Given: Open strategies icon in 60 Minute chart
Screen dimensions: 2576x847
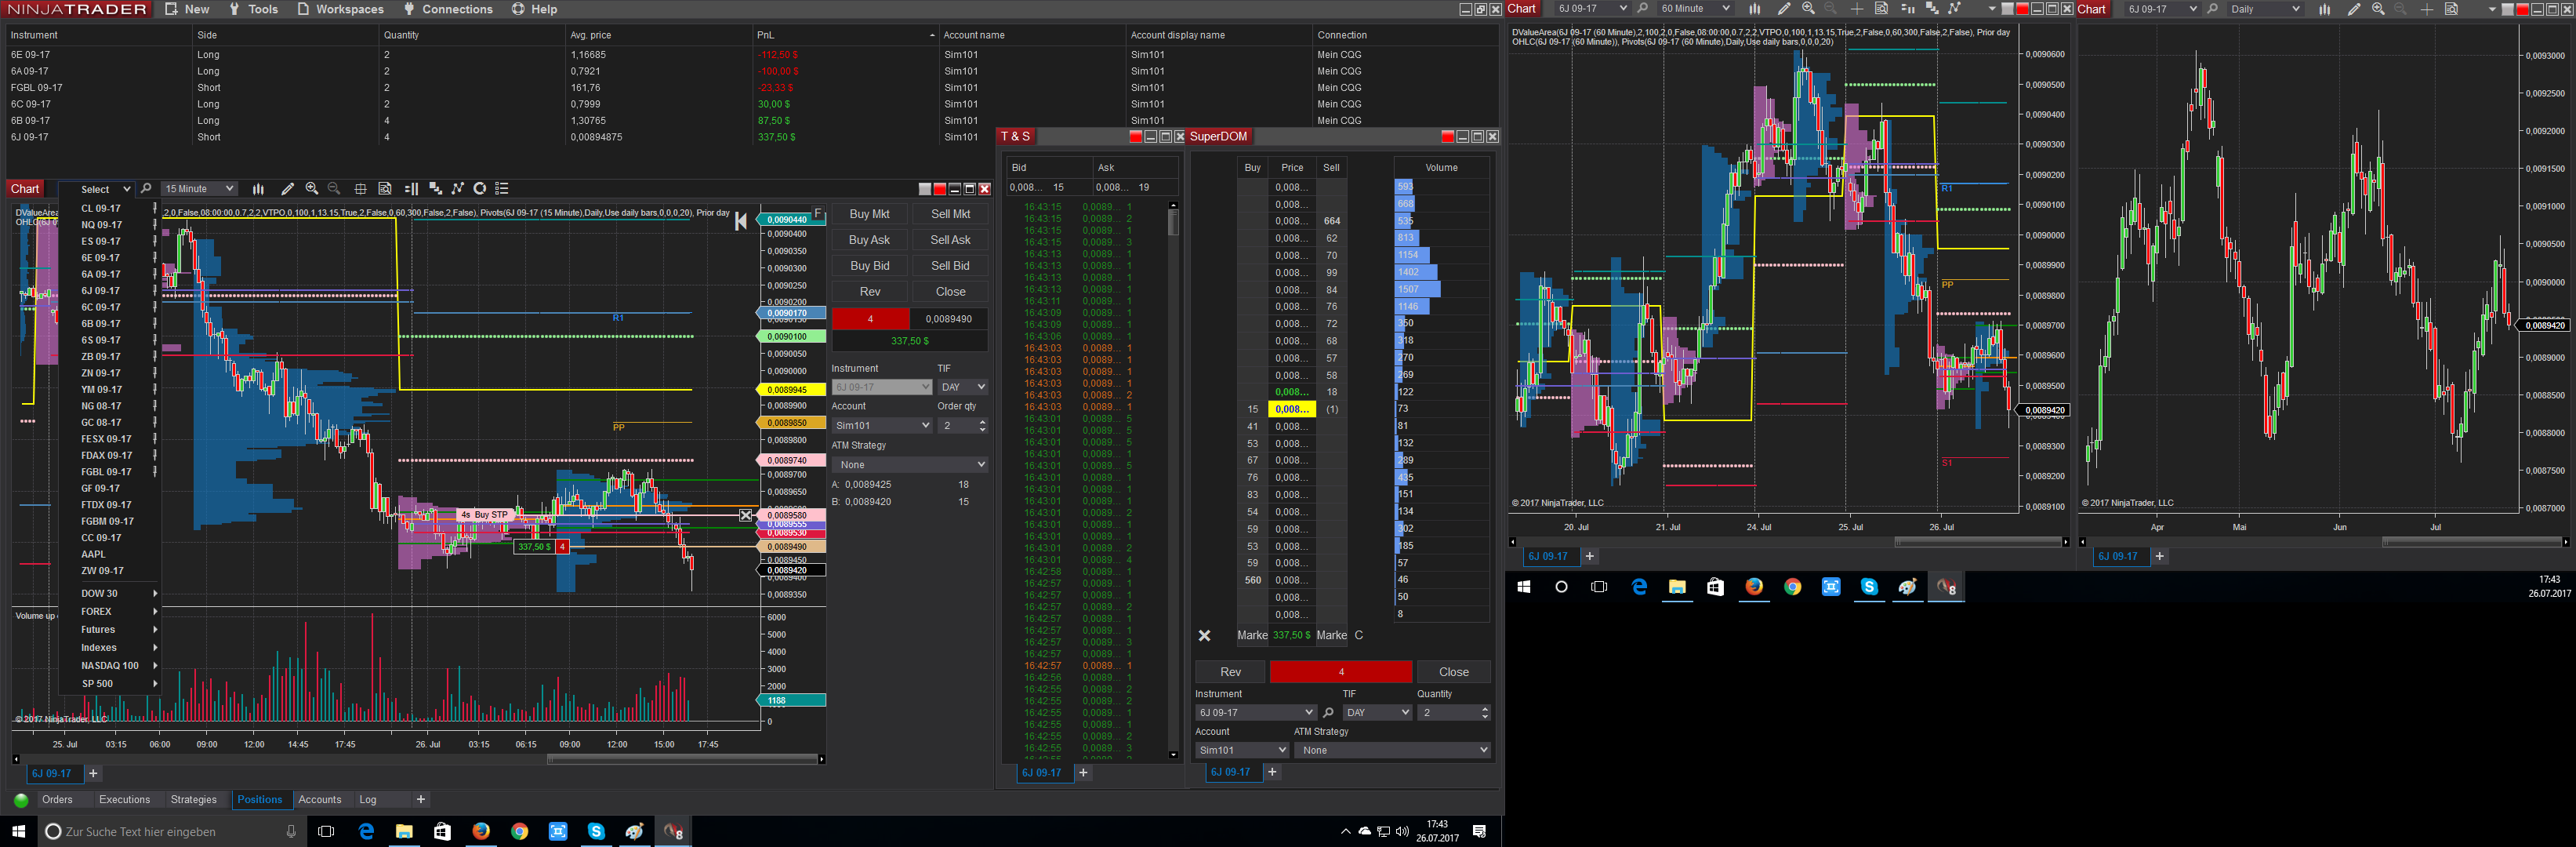Looking at the screenshot, I should [x=1955, y=9].
